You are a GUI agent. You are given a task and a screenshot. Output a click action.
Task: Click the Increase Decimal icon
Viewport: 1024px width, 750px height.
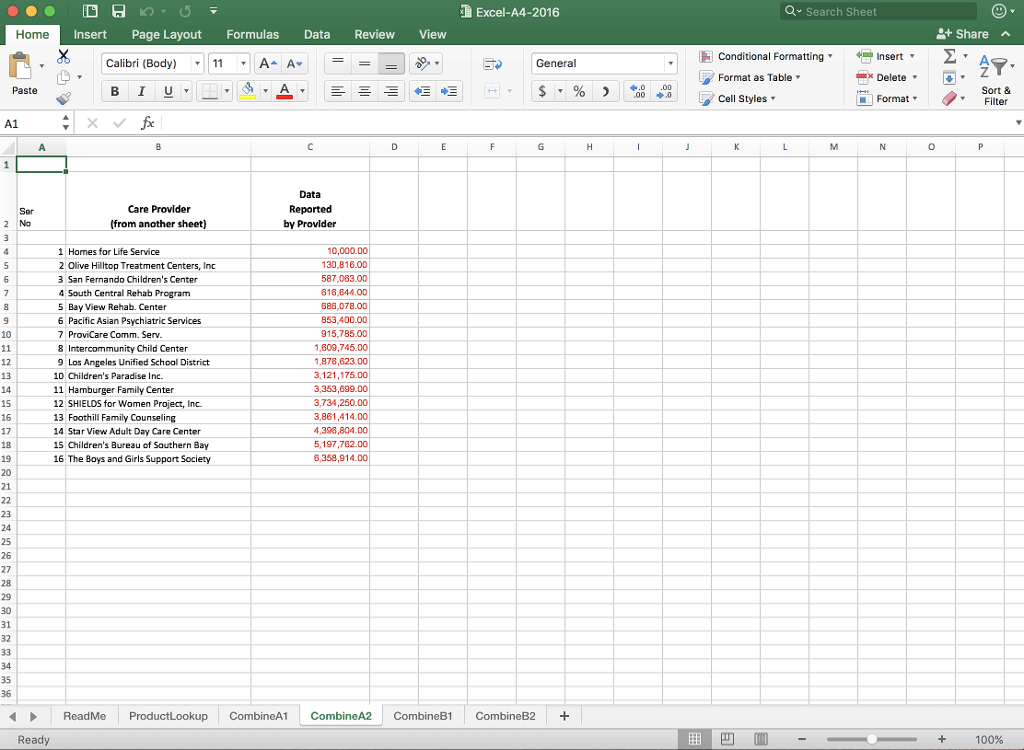(637, 90)
